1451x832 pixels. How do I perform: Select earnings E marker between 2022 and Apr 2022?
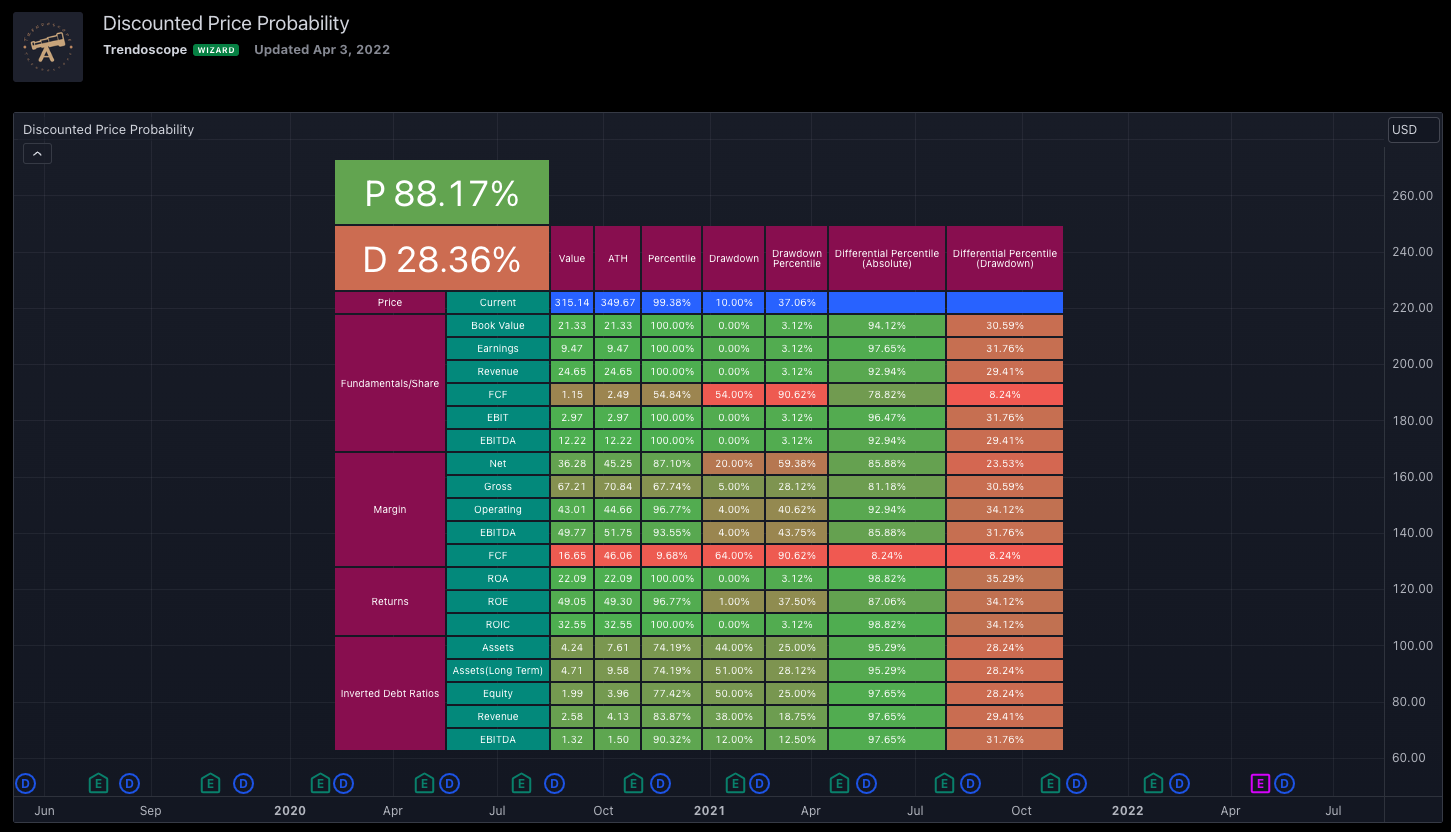pos(1153,783)
